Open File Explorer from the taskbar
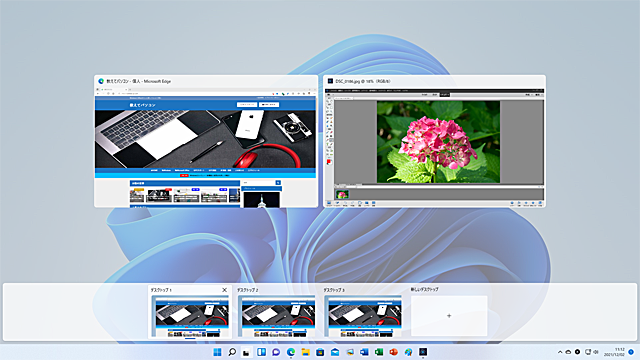This screenshot has width=640, height=360. (x=305, y=352)
